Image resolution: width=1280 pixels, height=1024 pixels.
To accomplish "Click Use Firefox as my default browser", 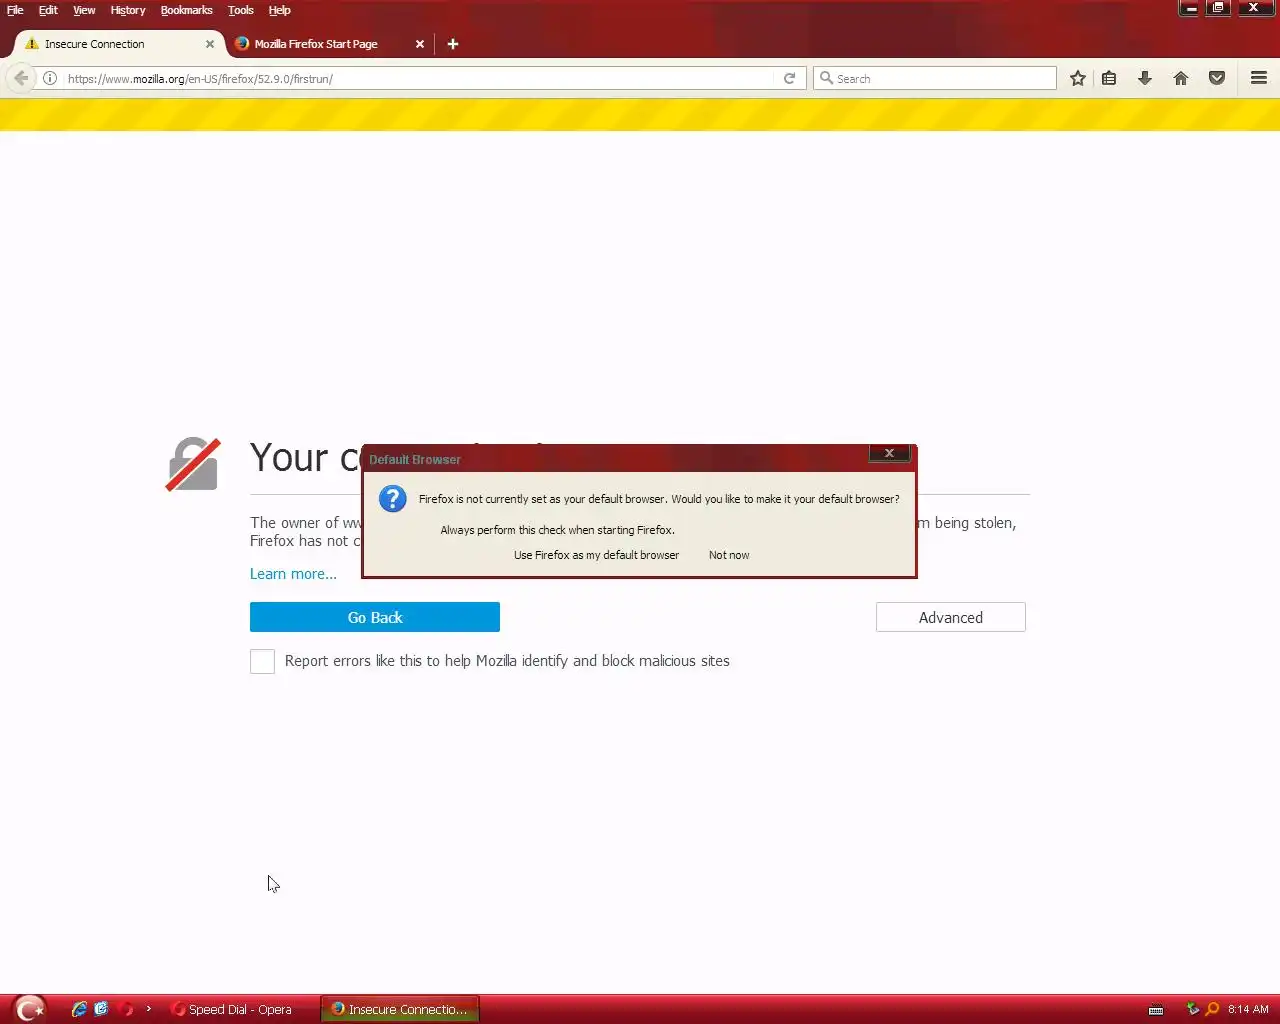I will [596, 555].
